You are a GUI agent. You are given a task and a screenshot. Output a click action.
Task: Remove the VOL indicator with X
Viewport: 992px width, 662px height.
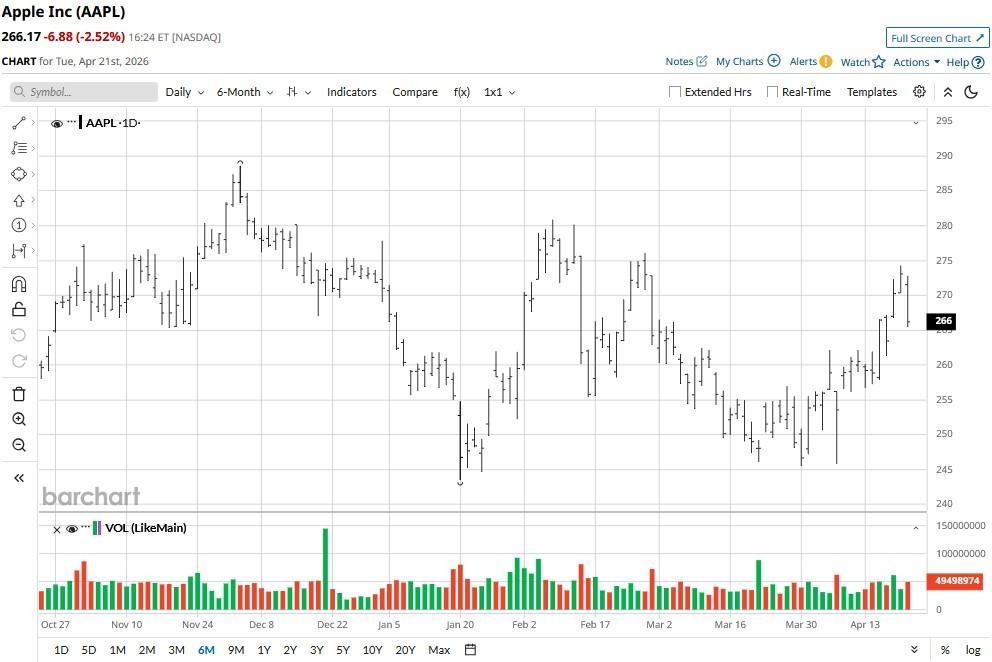click(x=57, y=530)
